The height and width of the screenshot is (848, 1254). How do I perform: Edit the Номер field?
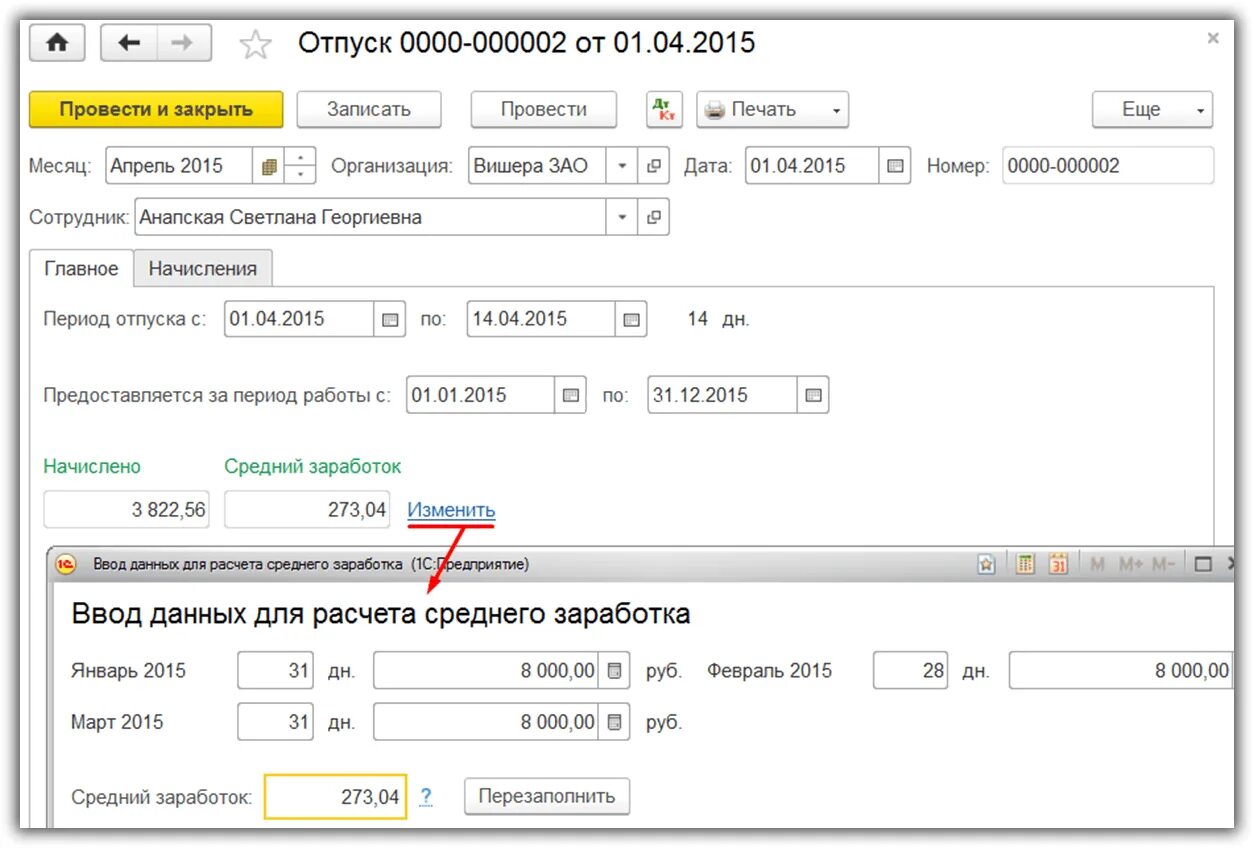click(x=1108, y=166)
